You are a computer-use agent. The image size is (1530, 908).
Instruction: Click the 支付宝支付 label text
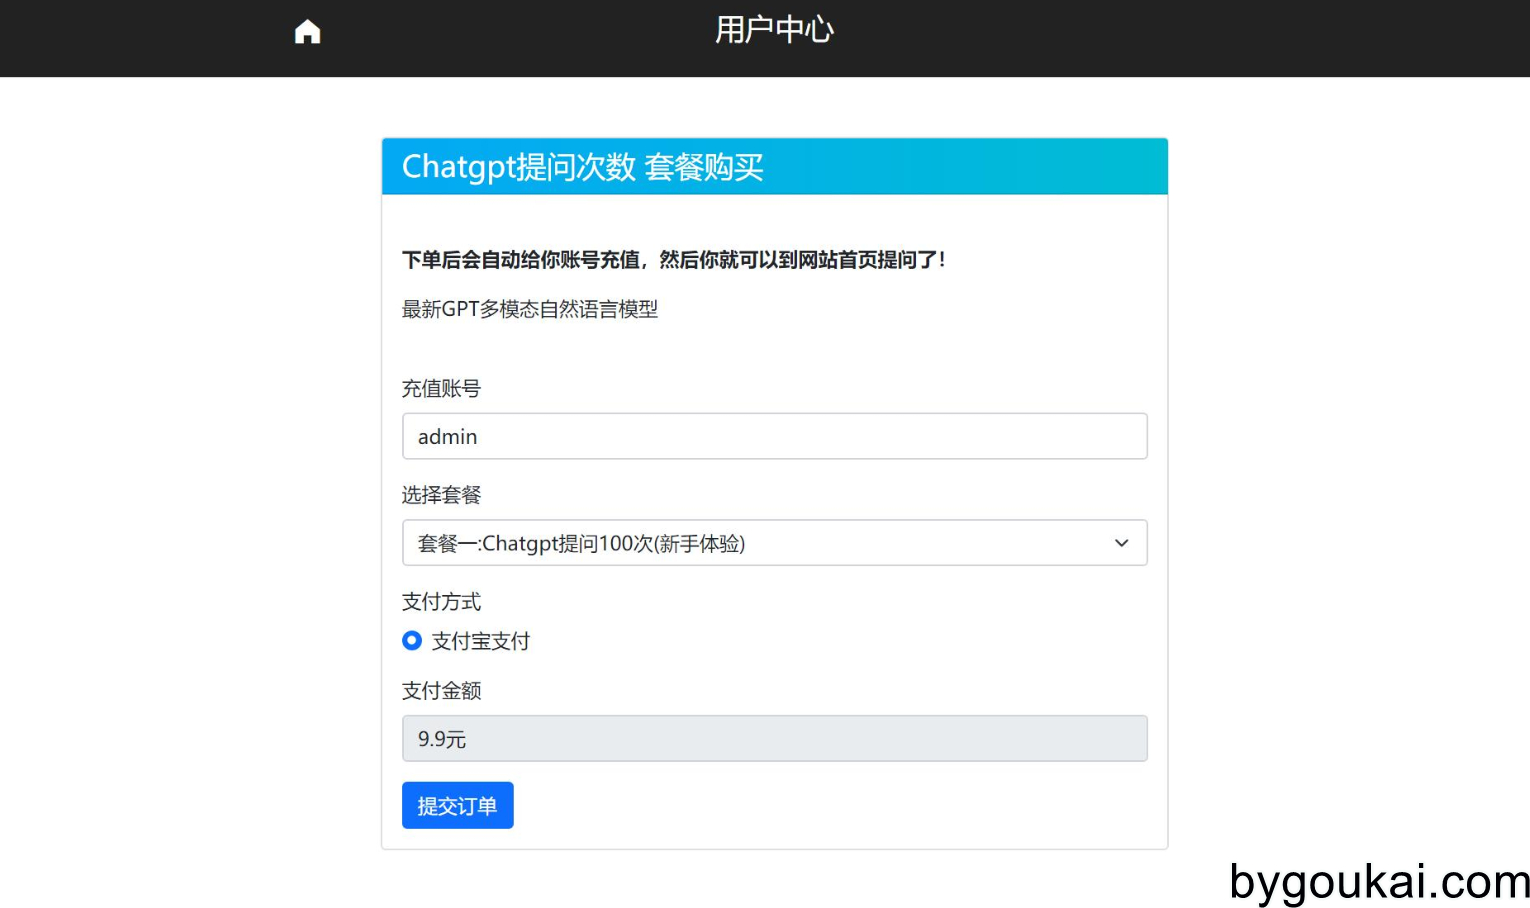[x=481, y=641]
